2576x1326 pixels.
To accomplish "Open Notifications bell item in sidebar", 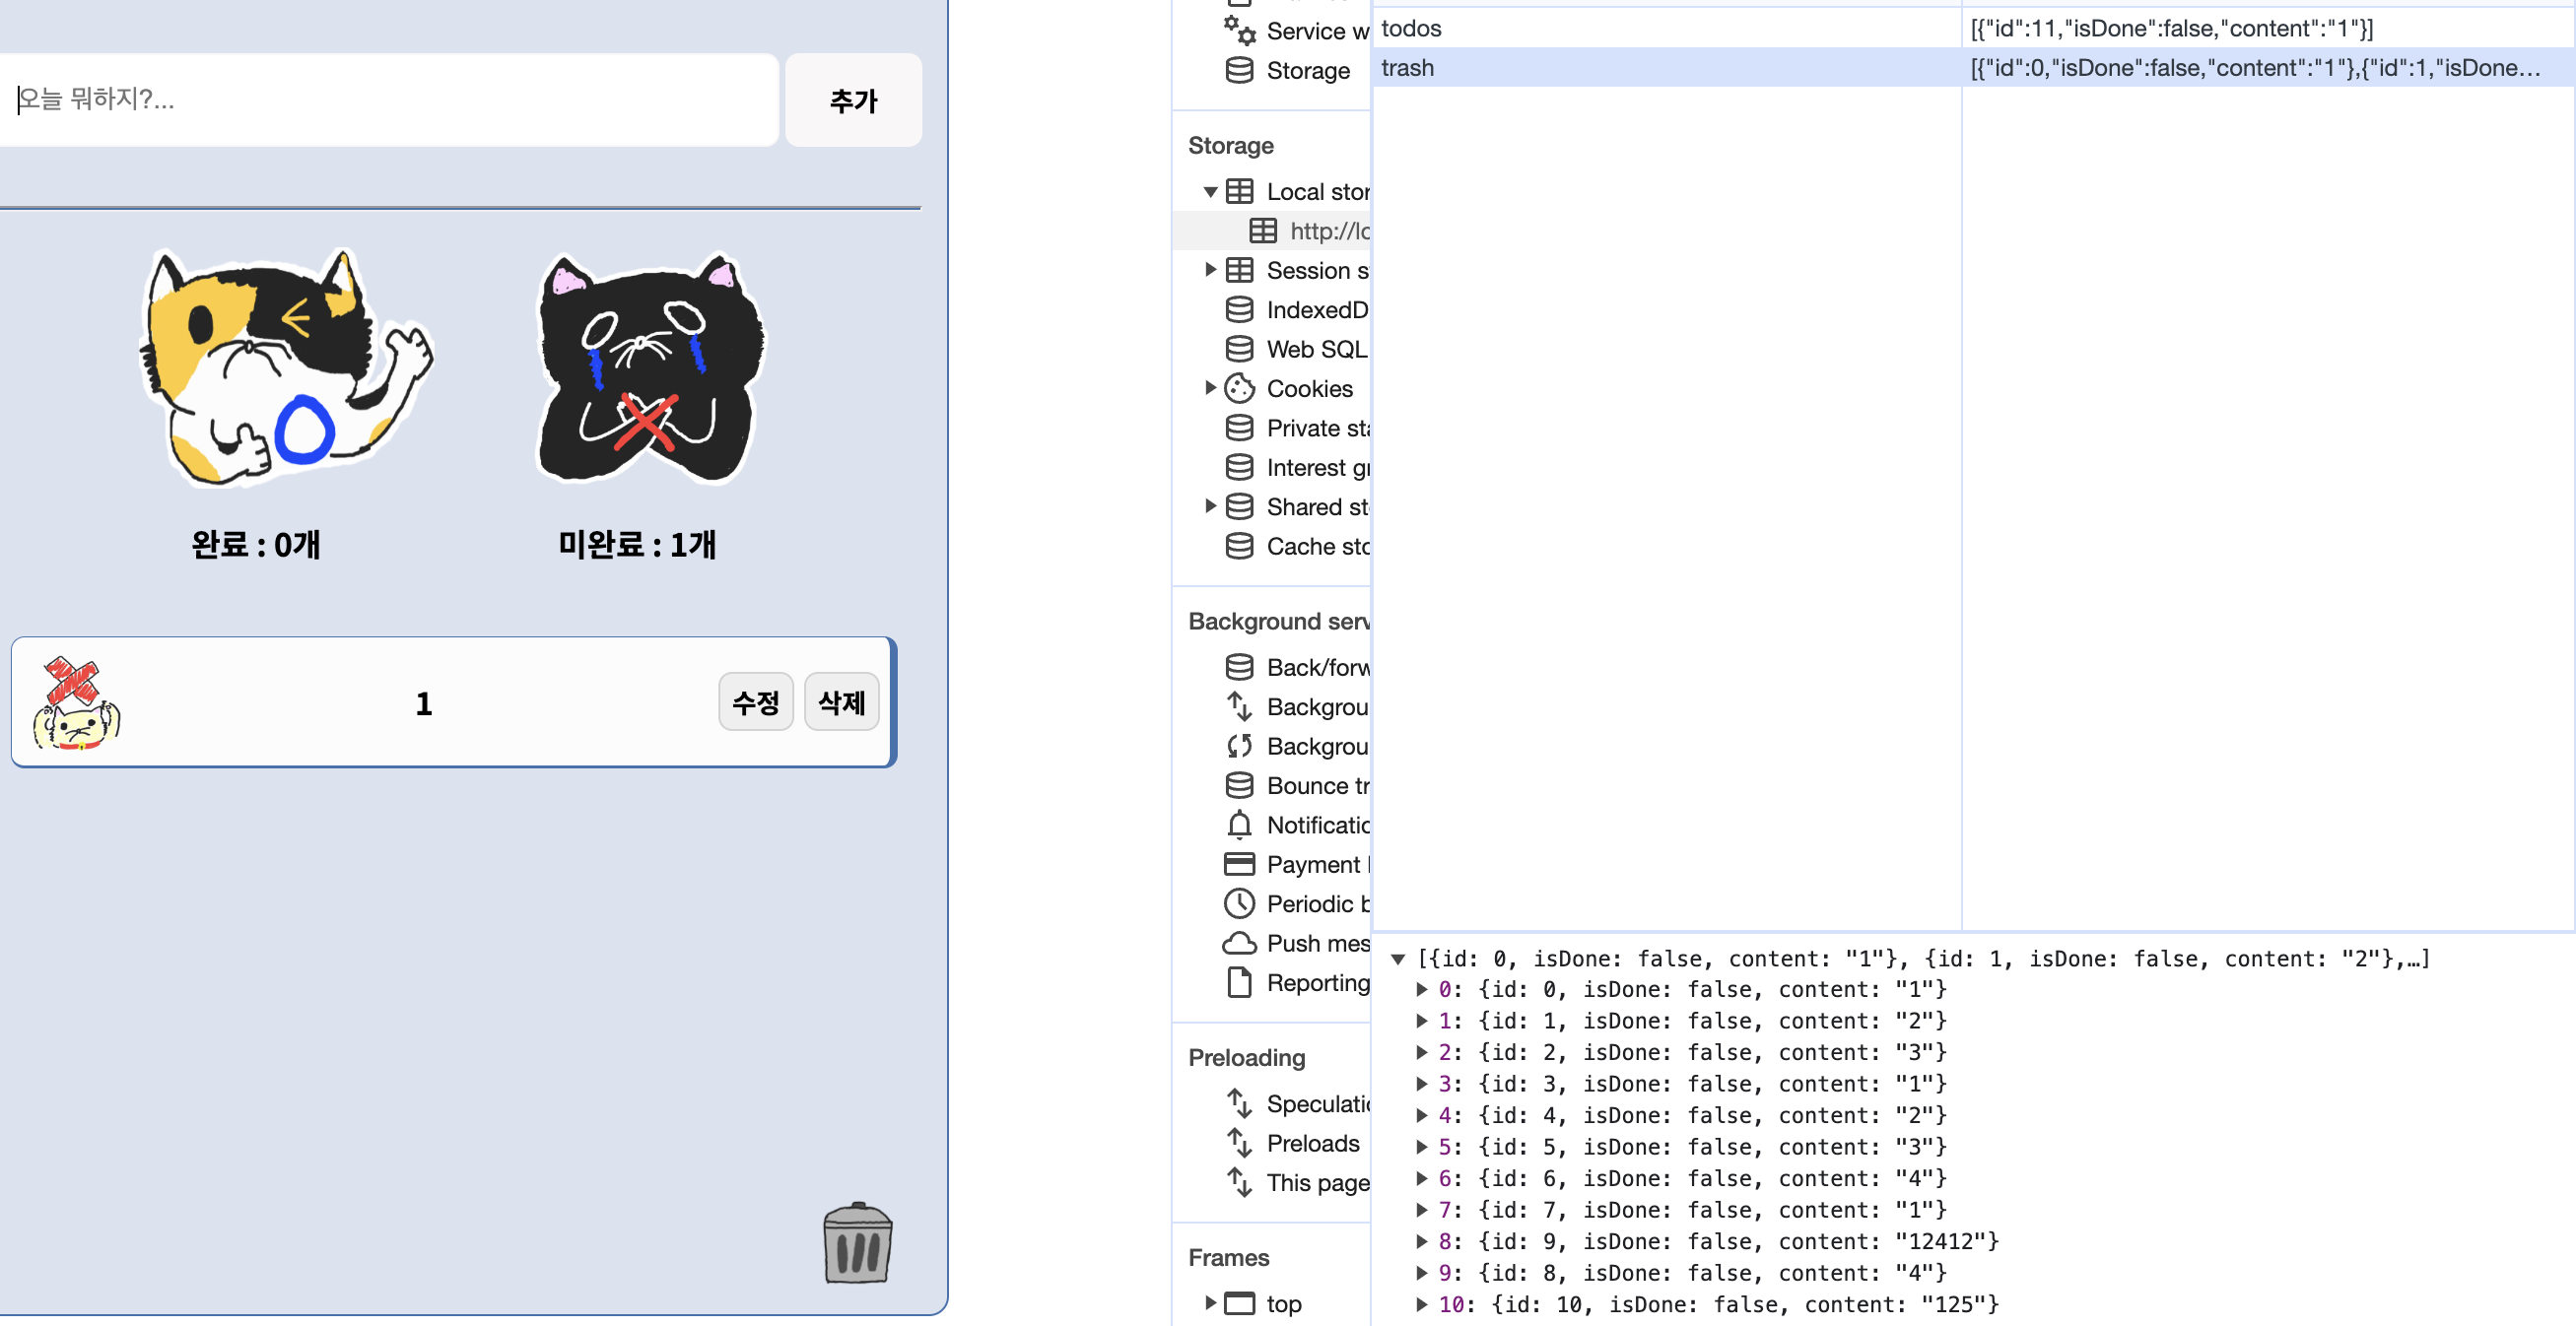I will tap(1239, 825).
